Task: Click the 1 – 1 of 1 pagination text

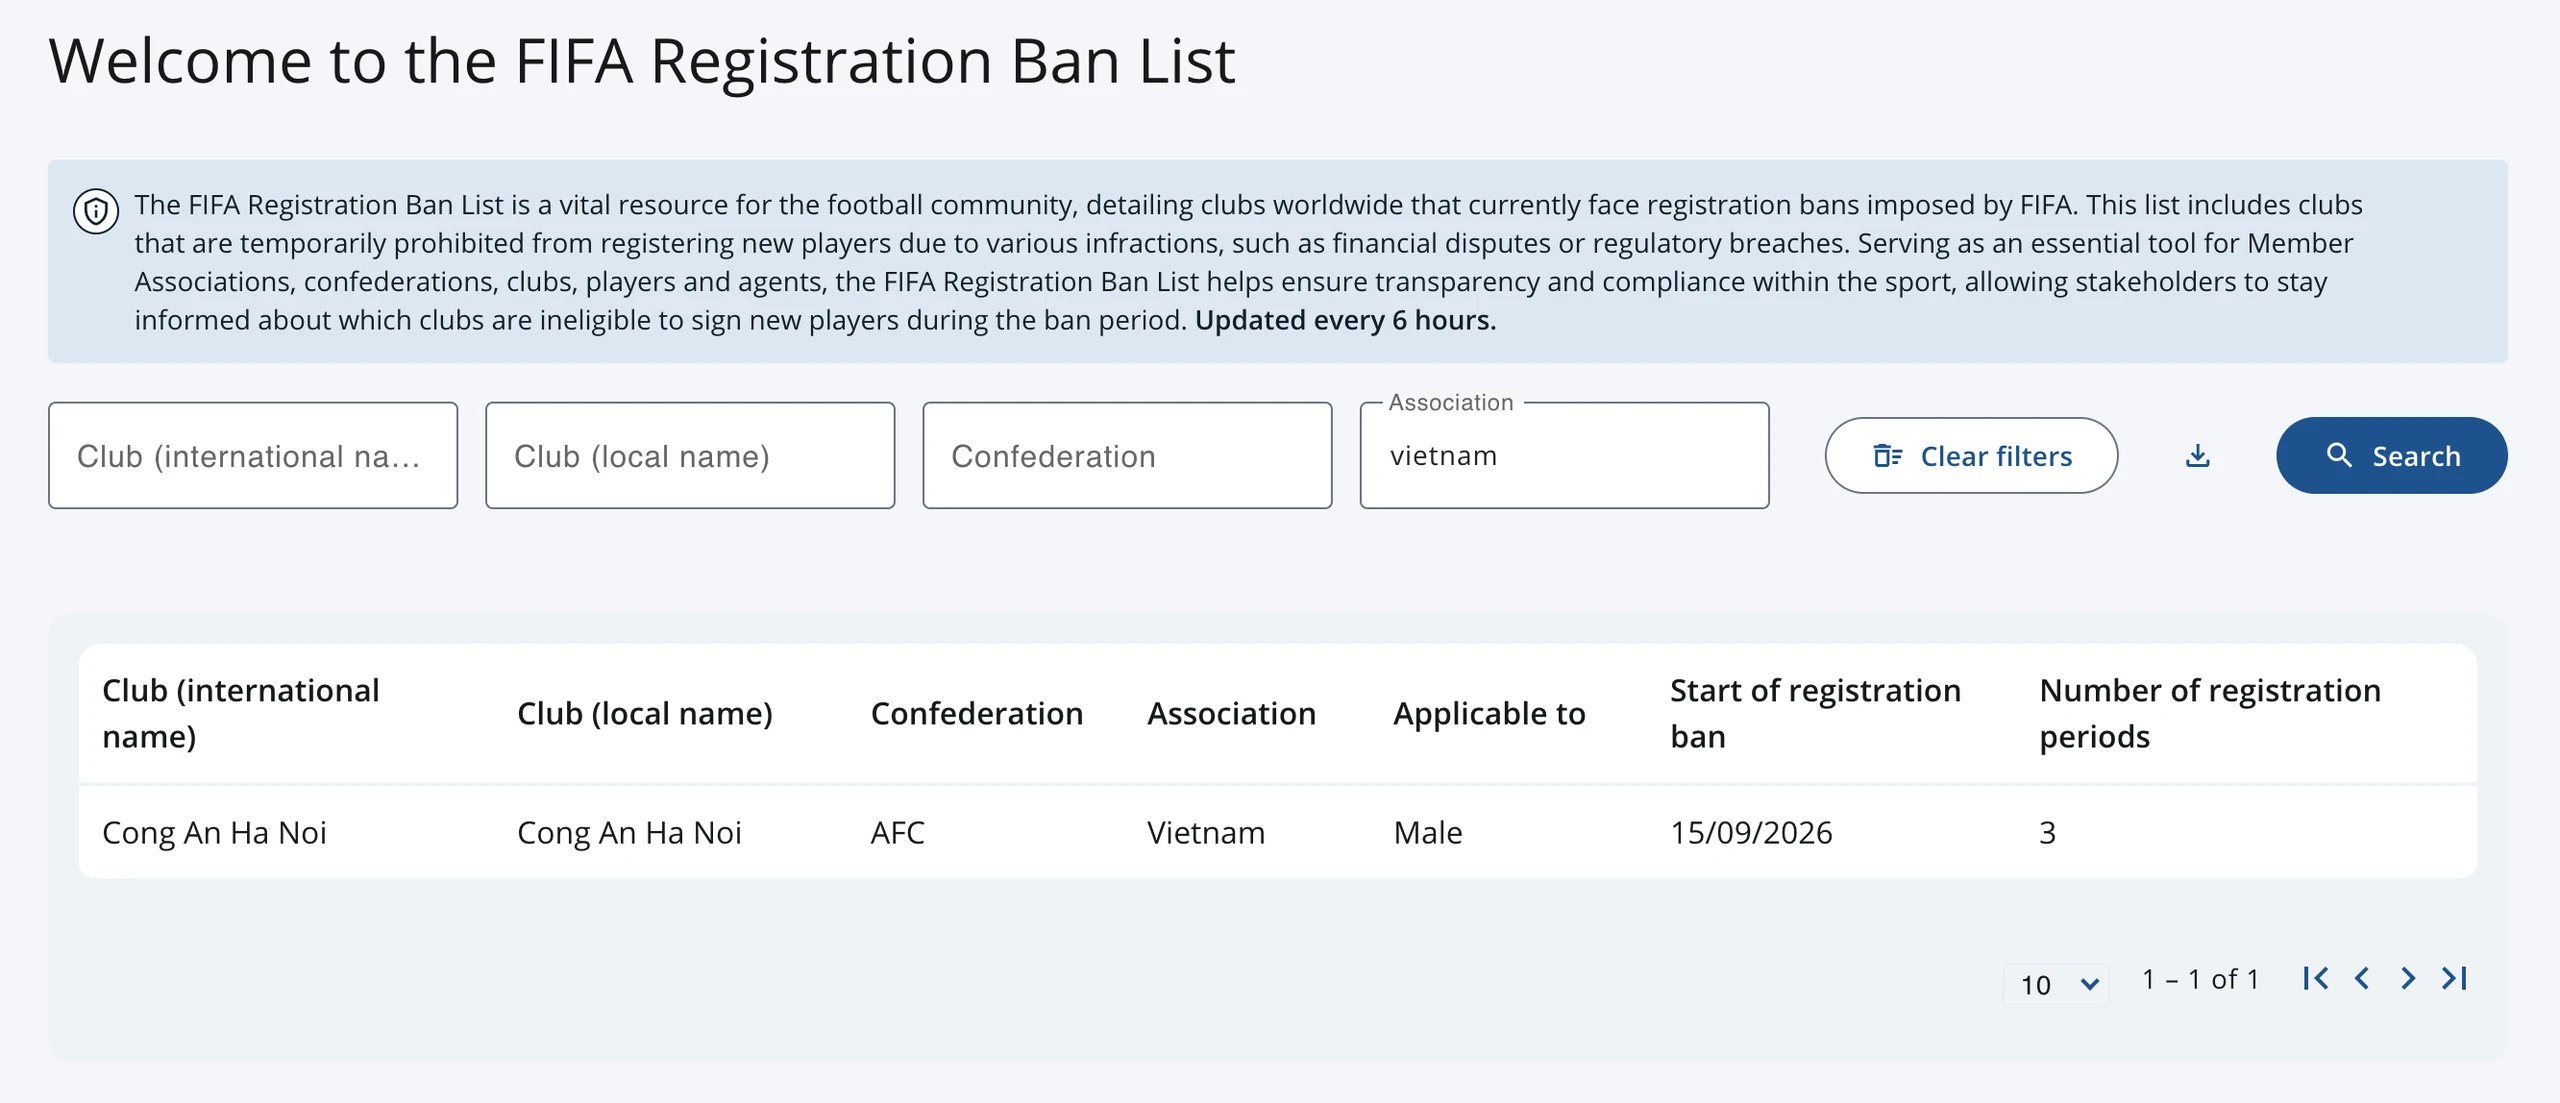Action: click(2200, 979)
